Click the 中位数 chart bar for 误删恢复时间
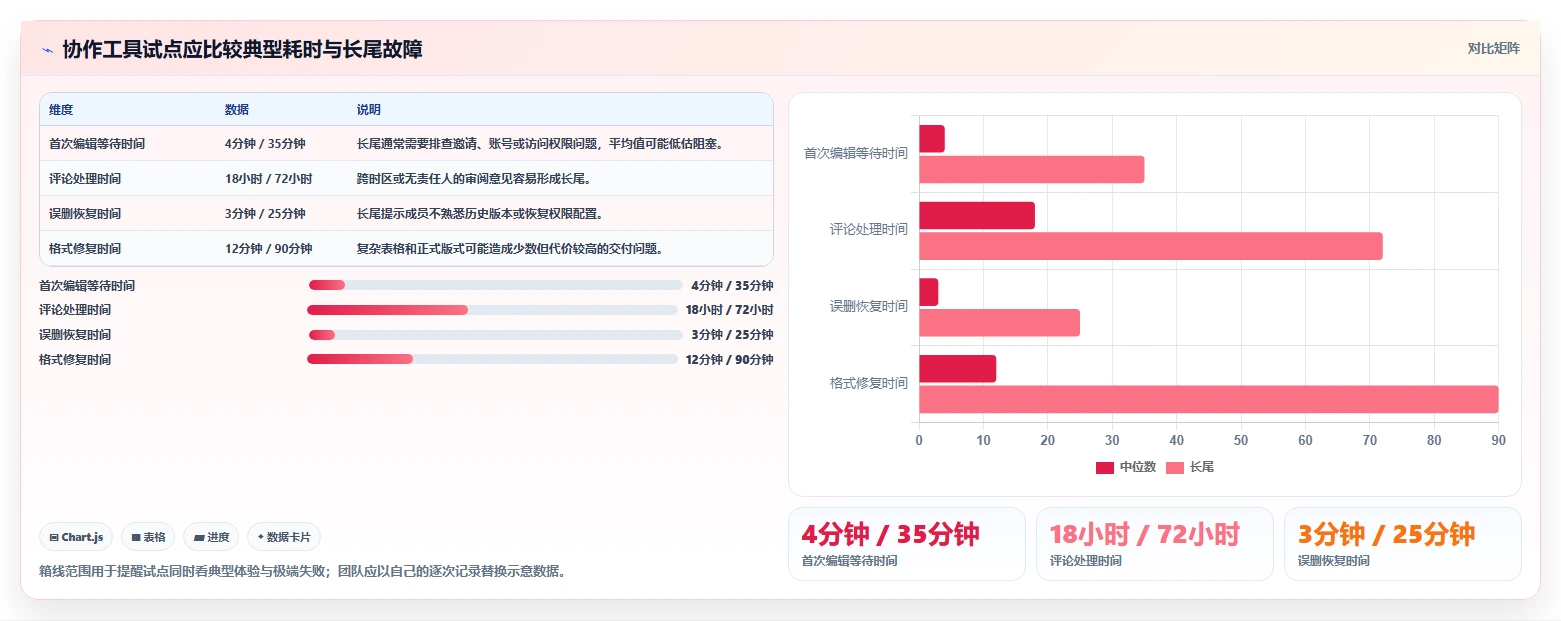Image resolution: width=1561 pixels, height=621 pixels. (x=929, y=292)
